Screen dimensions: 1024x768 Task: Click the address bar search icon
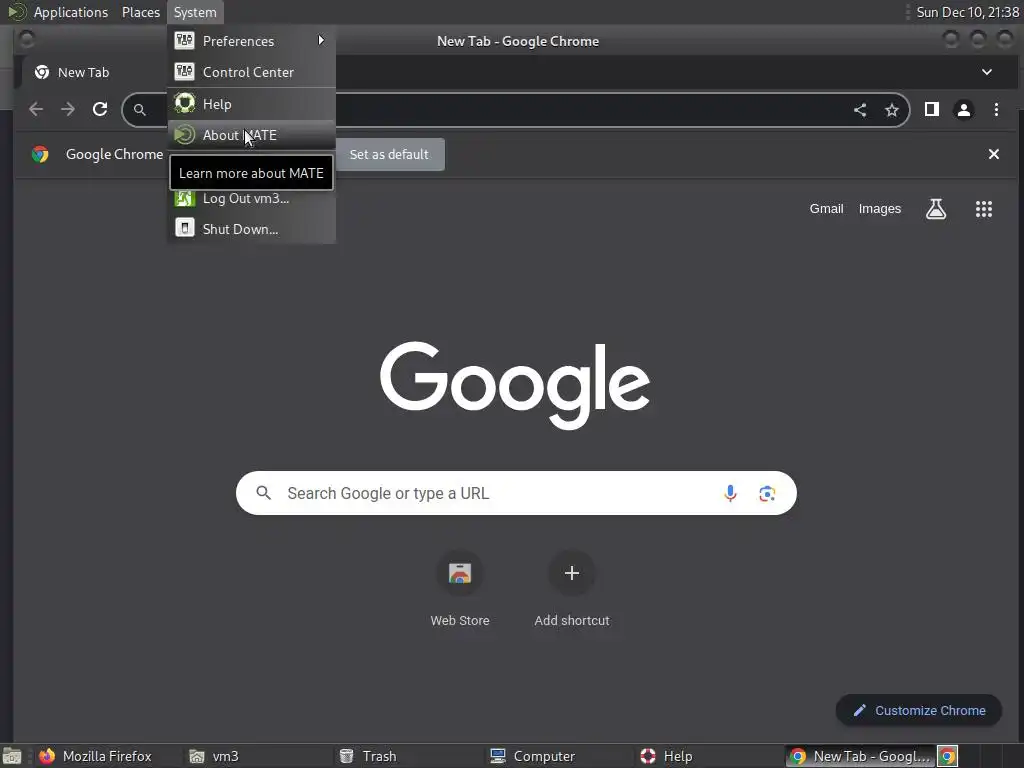[x=140, y=110]
